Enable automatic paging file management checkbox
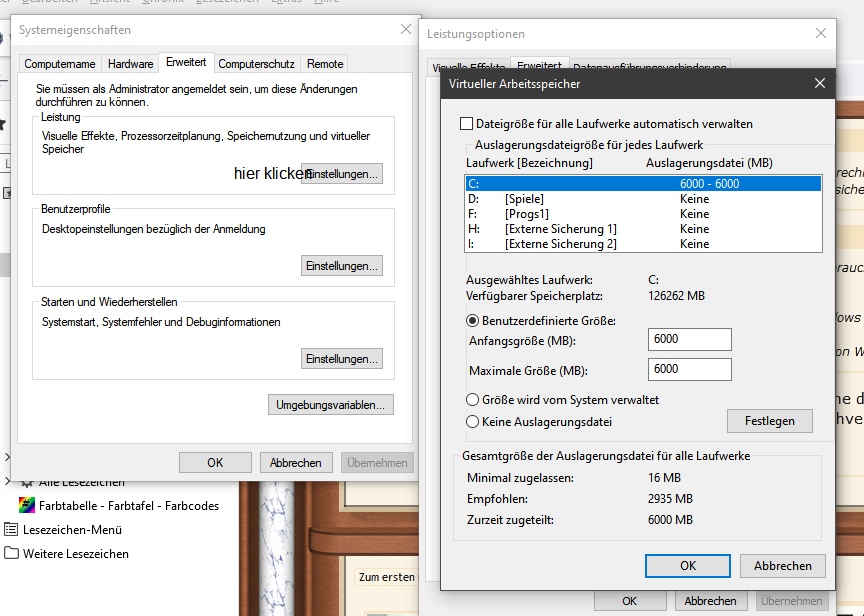The height and width of the screenshot is (616, 864). pyautogui.click(x=466, y=124)
